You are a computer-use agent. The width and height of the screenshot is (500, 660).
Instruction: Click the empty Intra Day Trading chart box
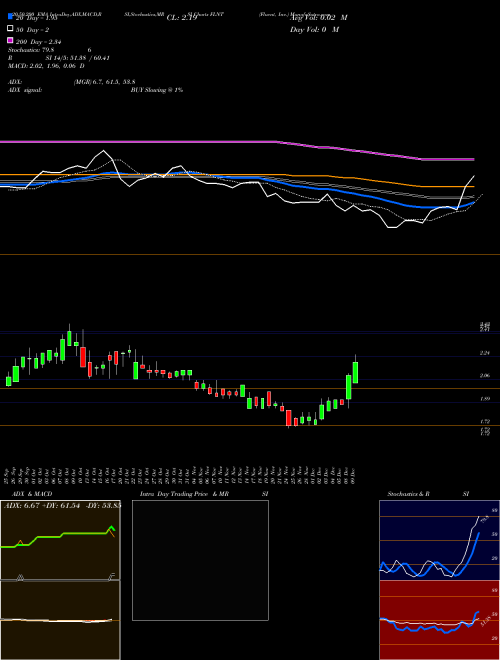pyautogui.click(x=200, y=560)
